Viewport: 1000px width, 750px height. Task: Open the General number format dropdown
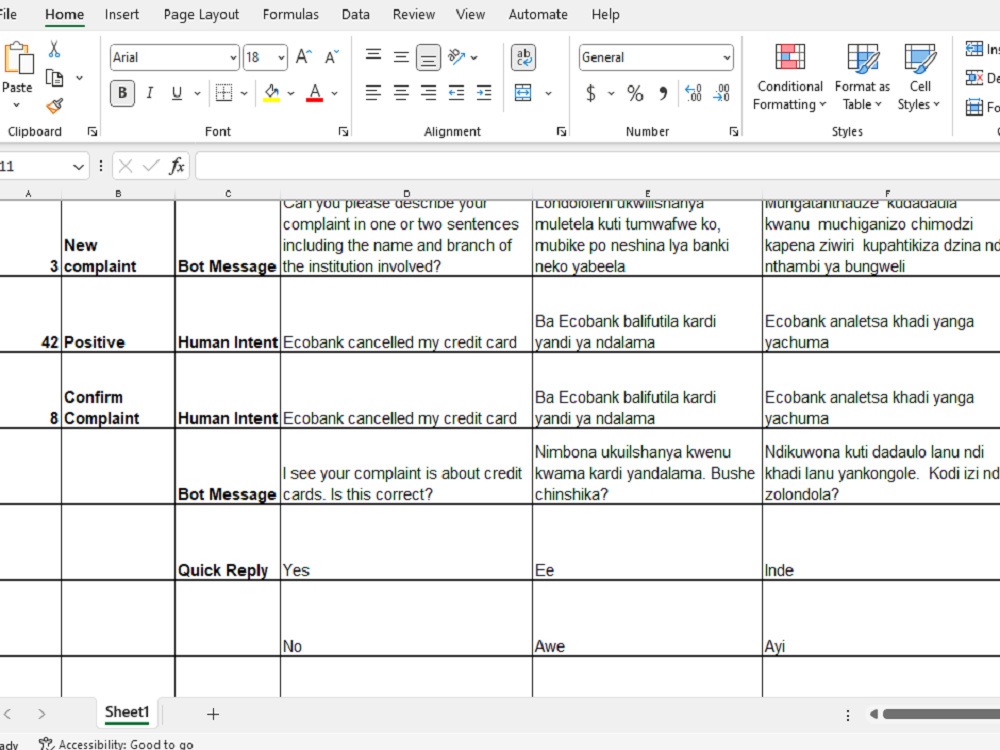(726, 58)
